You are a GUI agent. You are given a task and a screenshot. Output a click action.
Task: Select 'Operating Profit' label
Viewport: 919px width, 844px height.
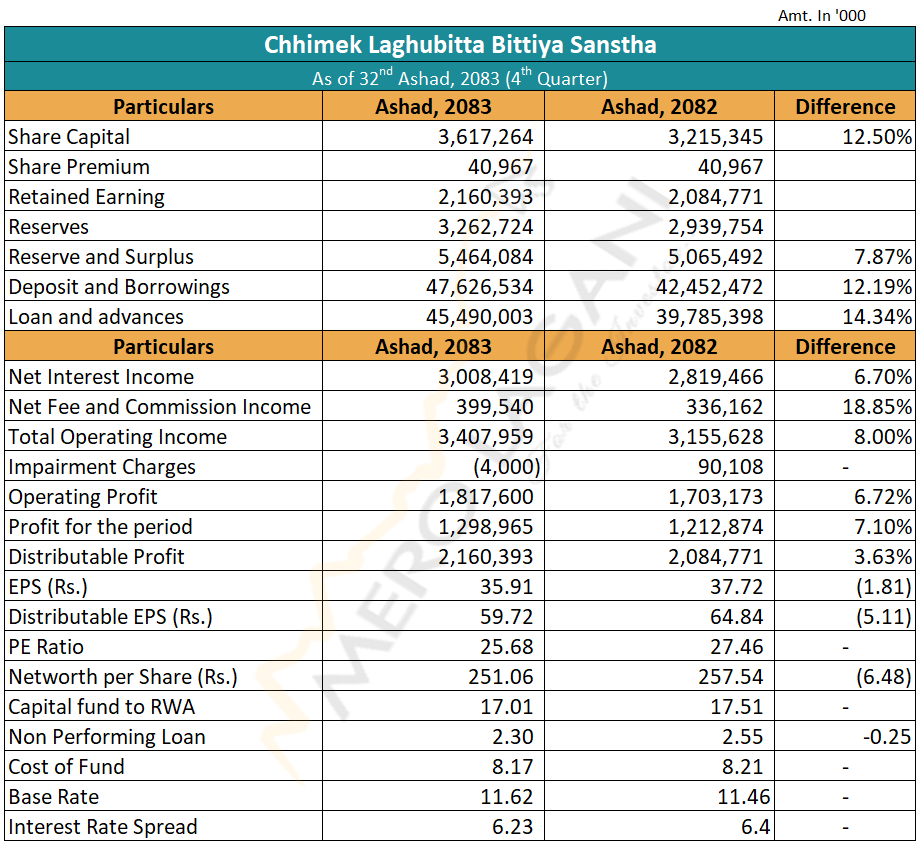(83, 496)
